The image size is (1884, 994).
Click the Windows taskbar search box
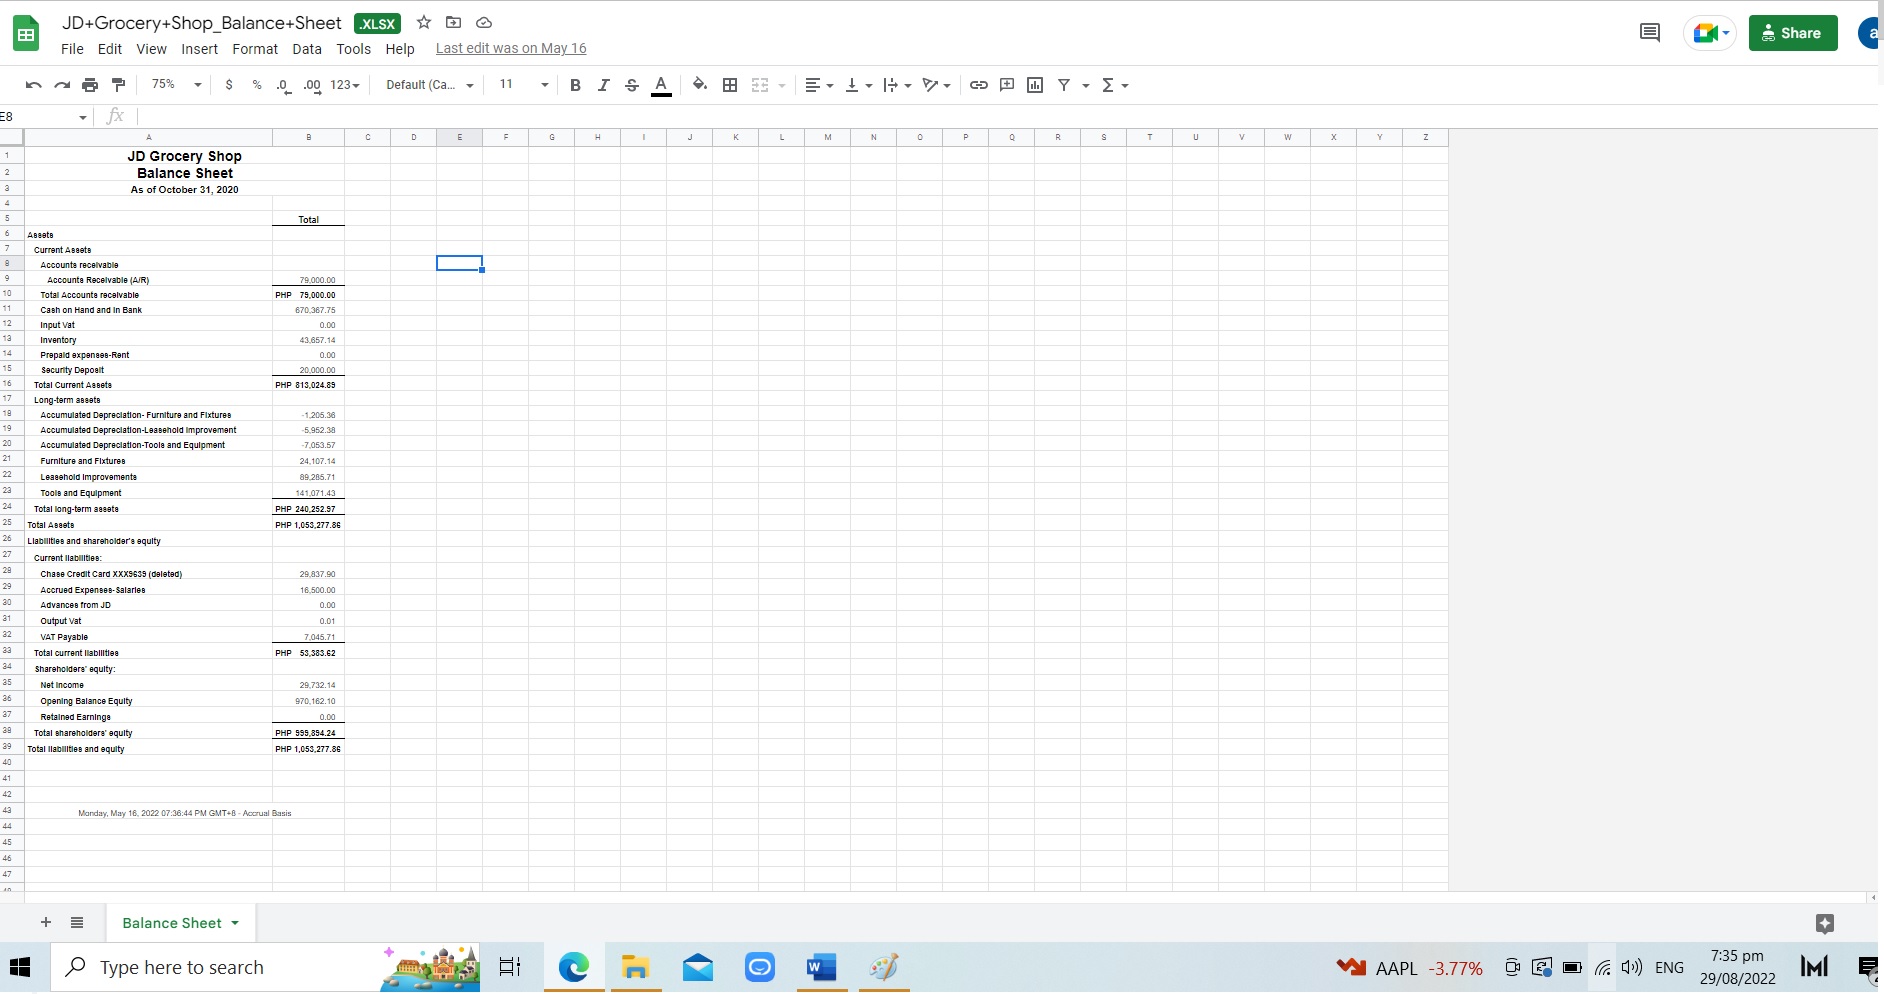click(x=265, y=967)
